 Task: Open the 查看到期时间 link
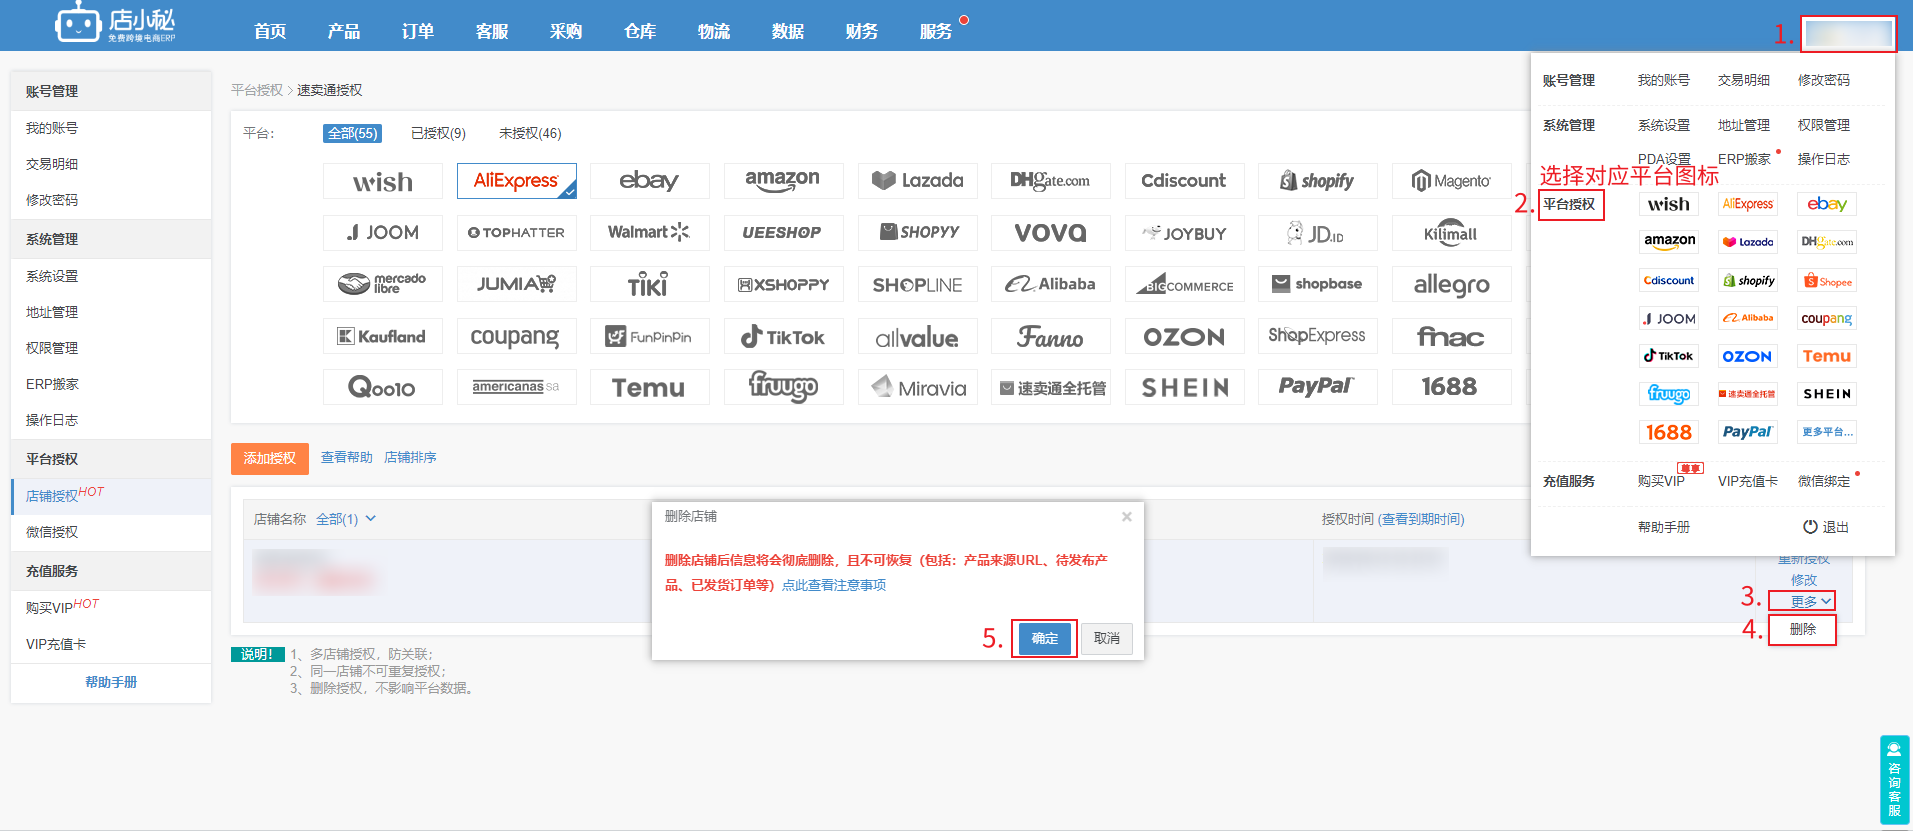(1421, 519)
